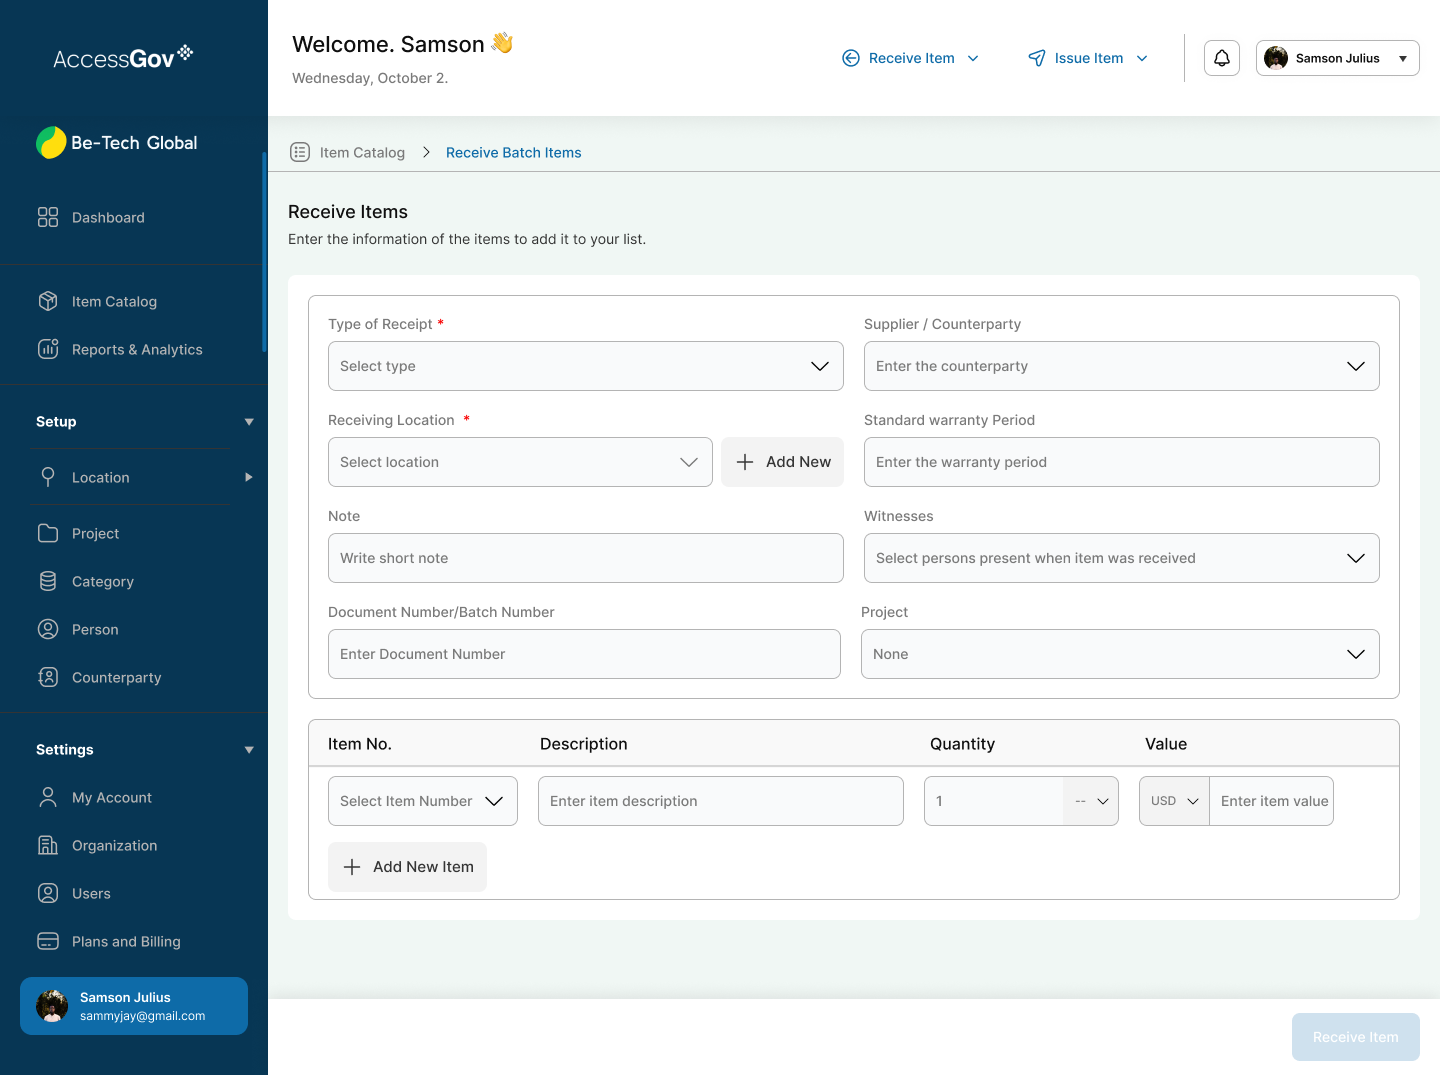Viewport: 1440px width, 1075px height.
Task: Expand the Receive Item header menu chevron
Action: [x=973, y=58]
